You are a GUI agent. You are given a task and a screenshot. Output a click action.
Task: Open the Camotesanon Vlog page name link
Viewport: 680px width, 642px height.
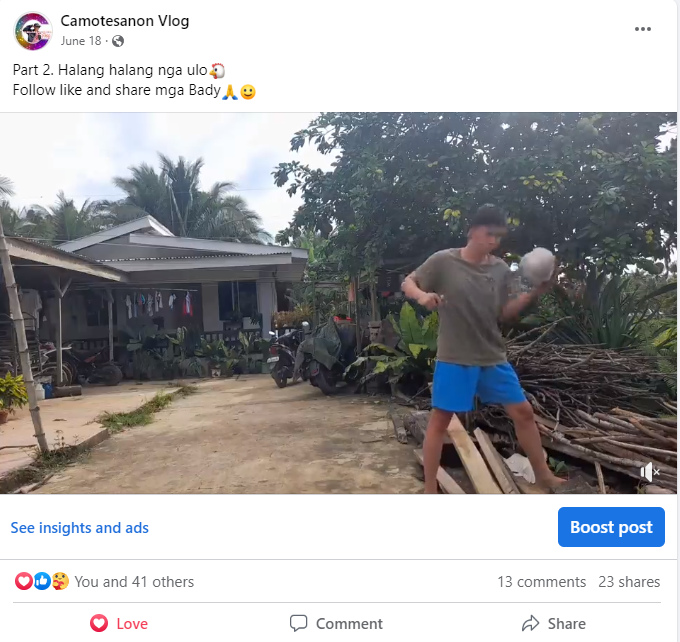[x=124, y=21]
